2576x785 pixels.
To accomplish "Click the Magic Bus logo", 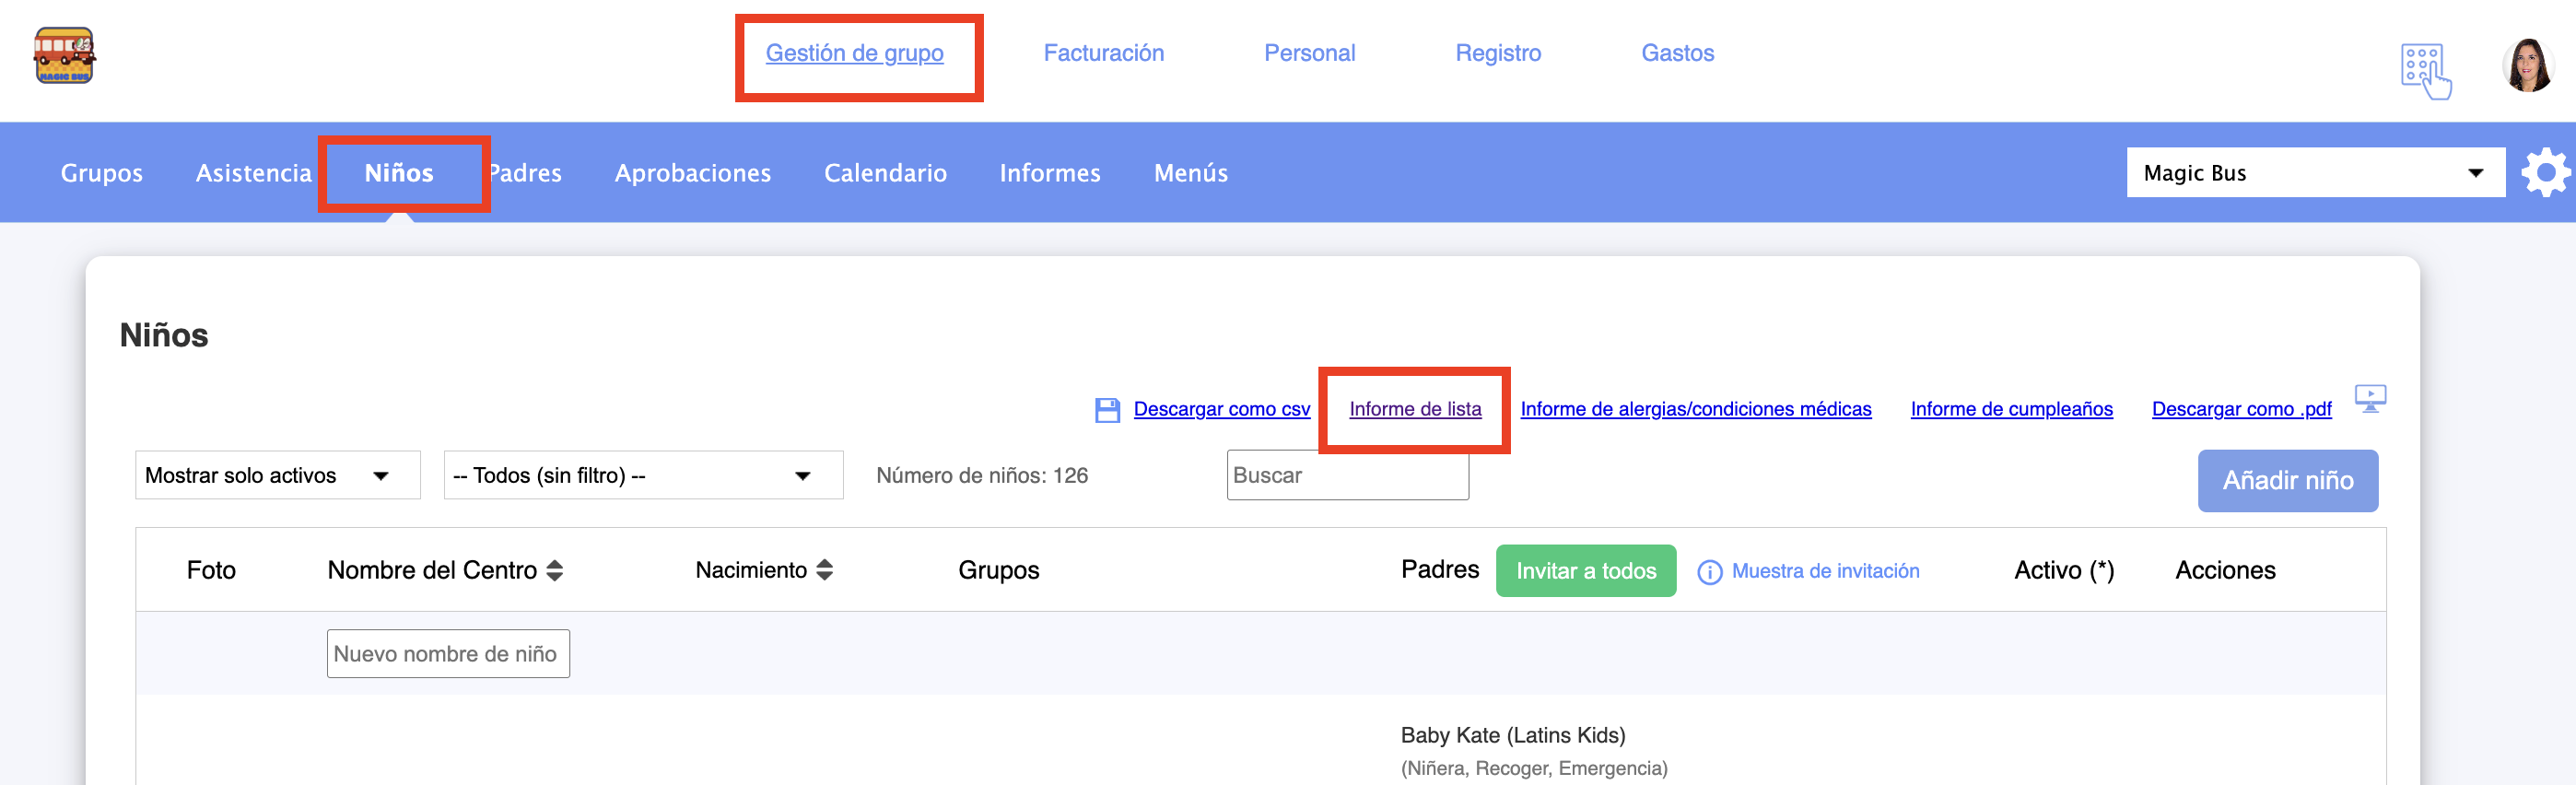I will pos(64,55).
